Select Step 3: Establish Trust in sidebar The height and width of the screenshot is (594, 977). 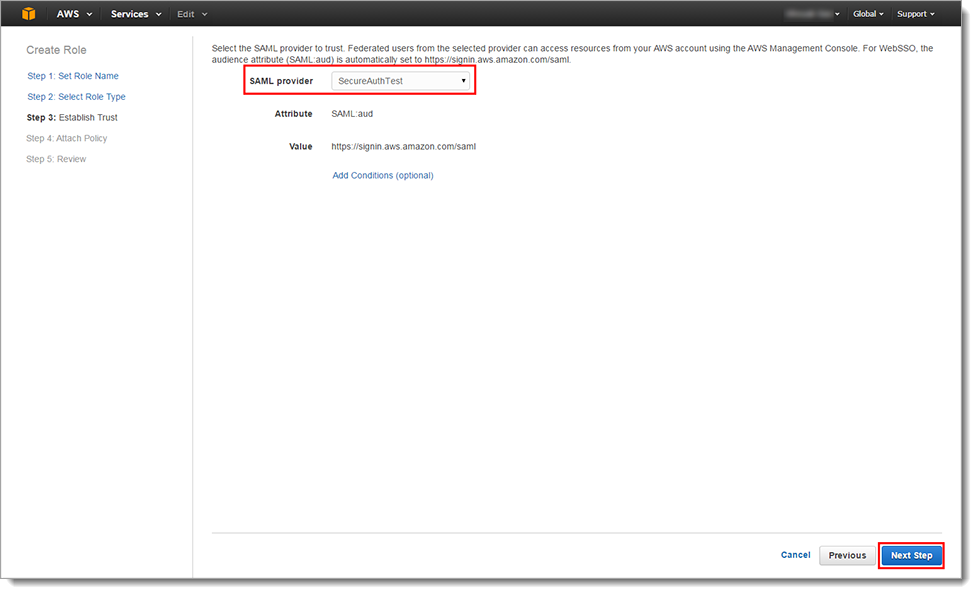pos(72,118)
